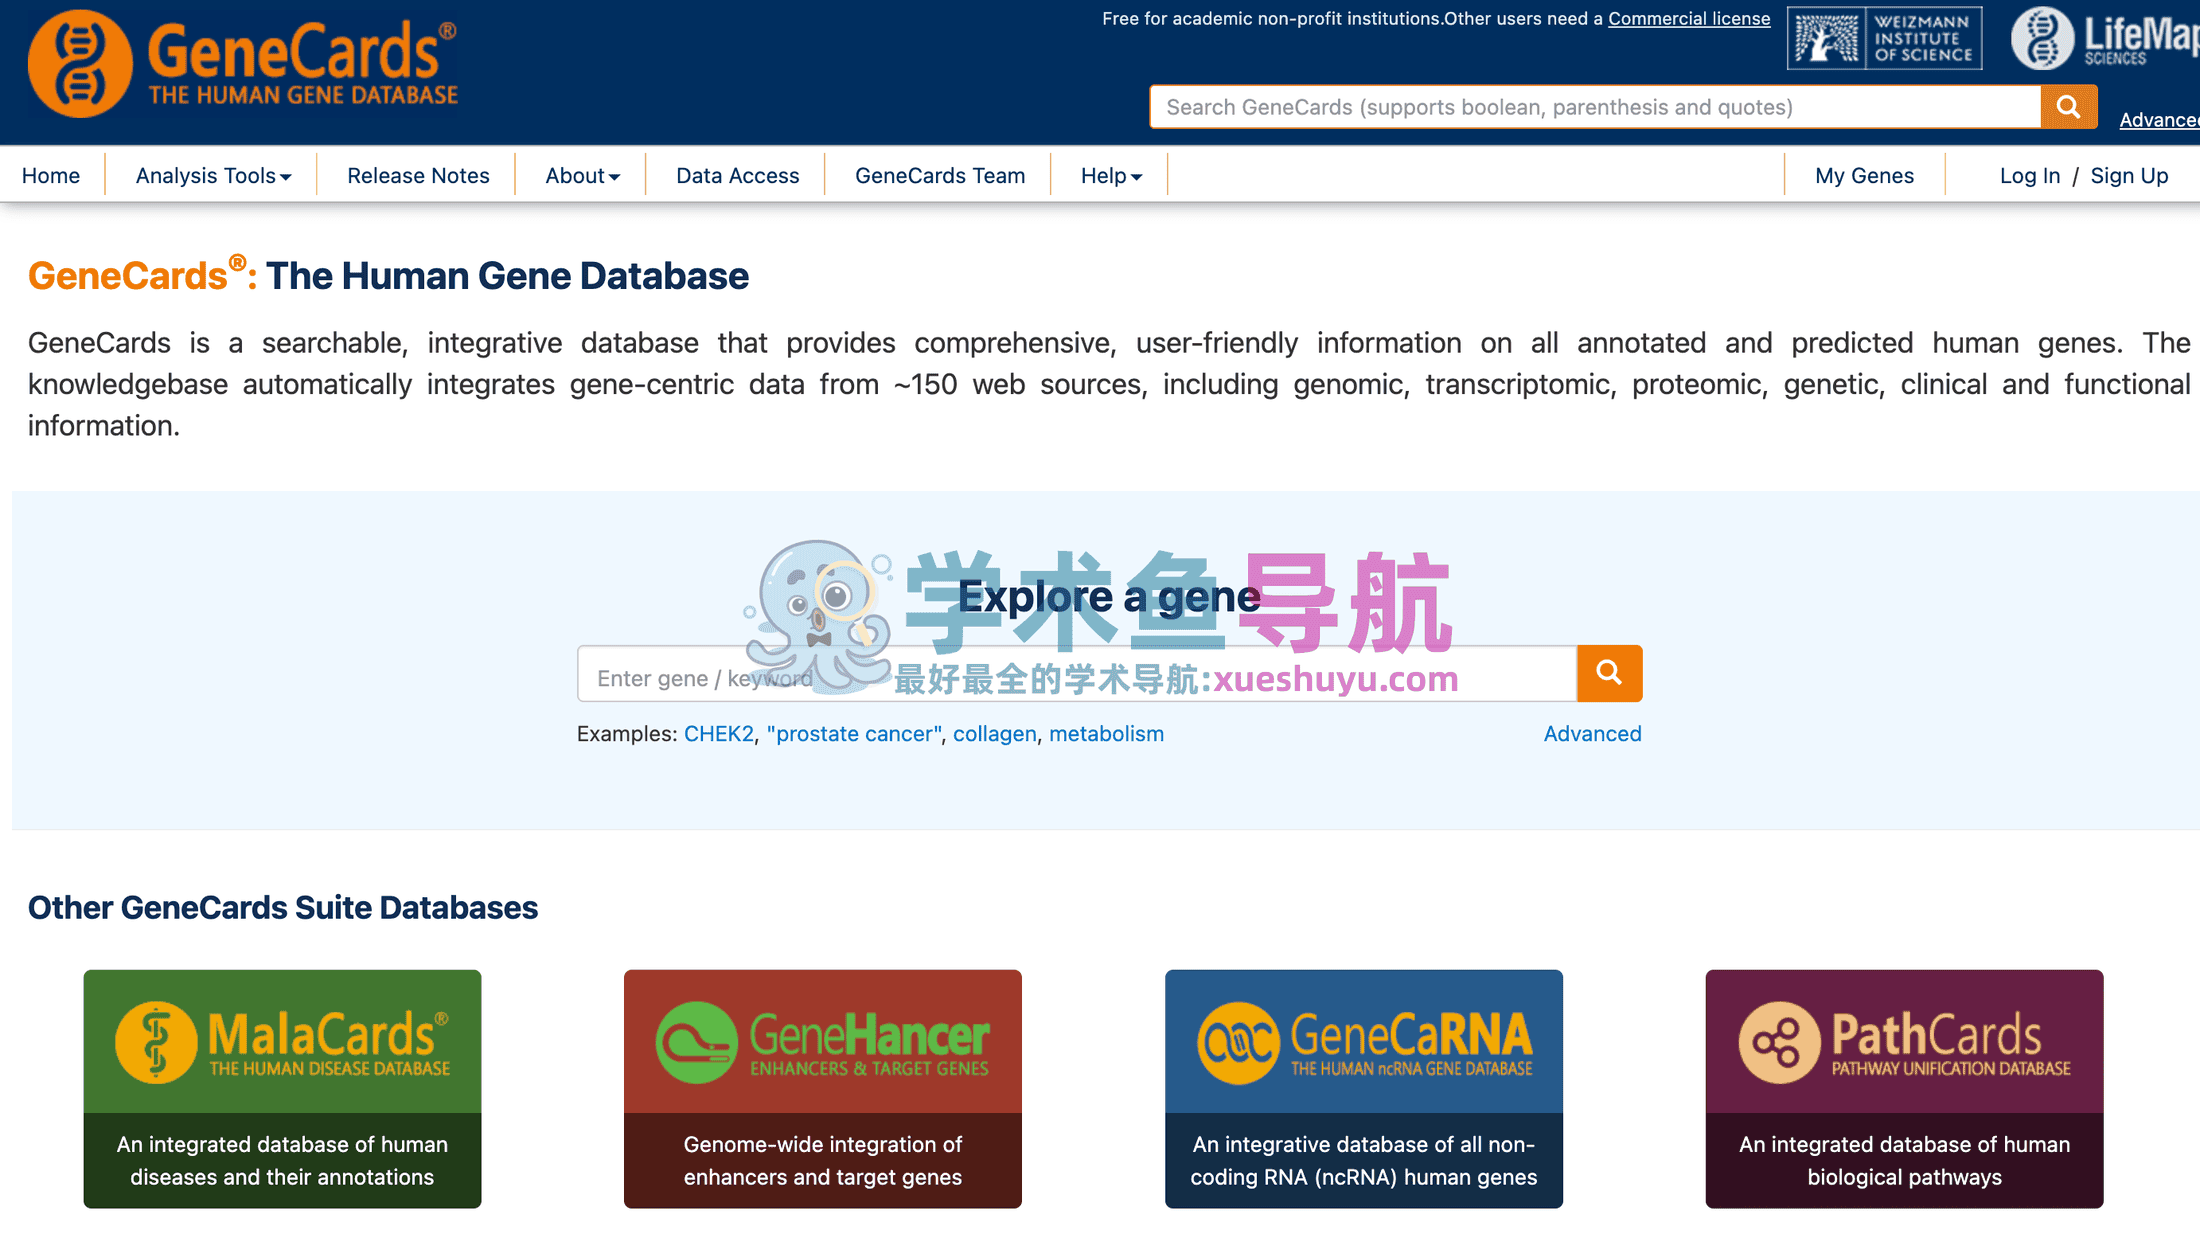Click the CHEK2 example link

(x=718, y=734)
